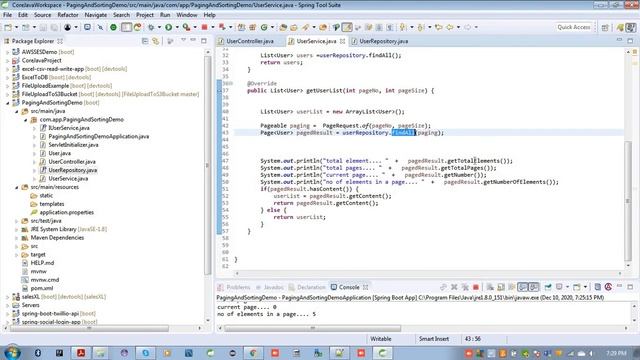Expand the AWSSESDemo project node
This screenshot has height=360, width=640.
tap(7, 52)
